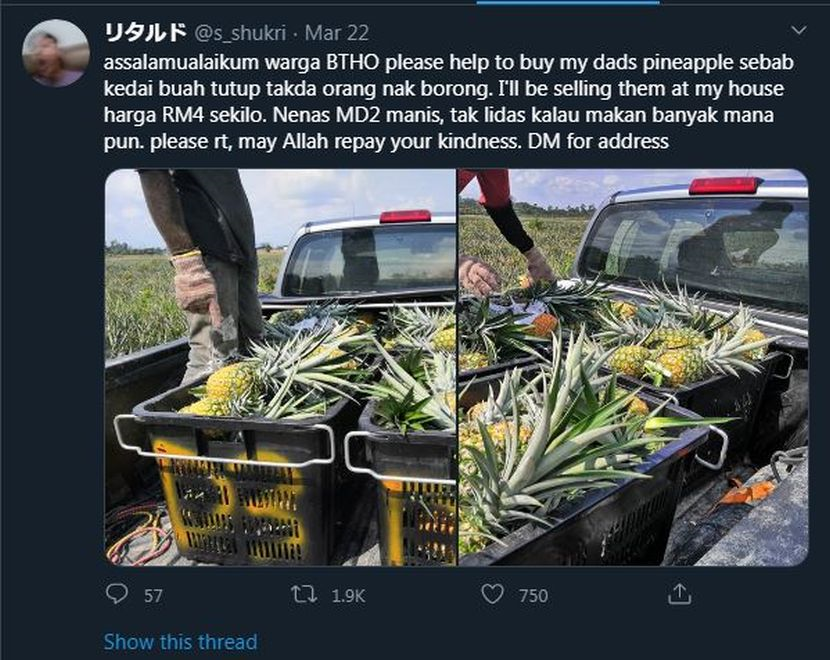
Task: View the right pickup truck photo
Action: [634, 367]
